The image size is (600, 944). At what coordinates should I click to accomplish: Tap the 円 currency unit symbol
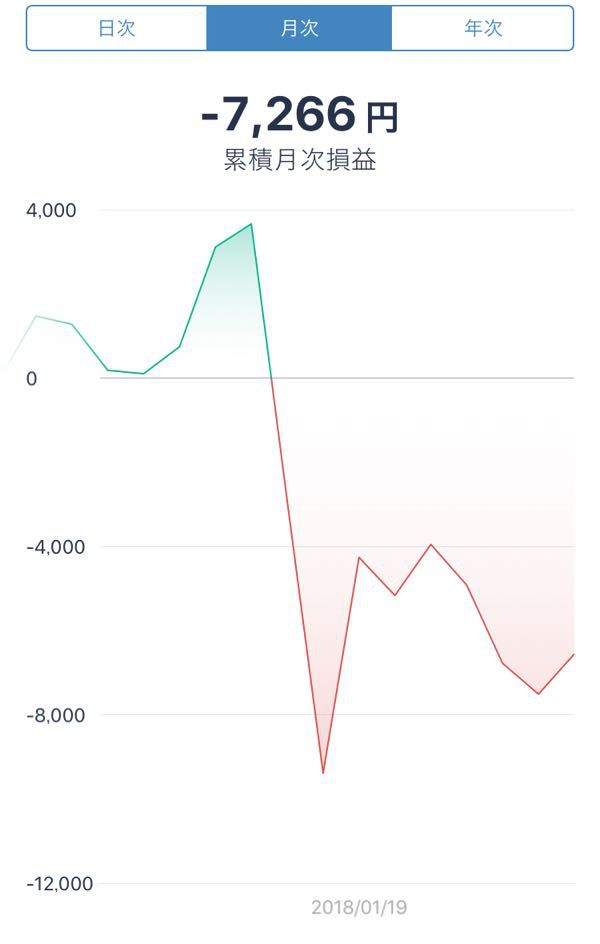[x=382, y=119]
